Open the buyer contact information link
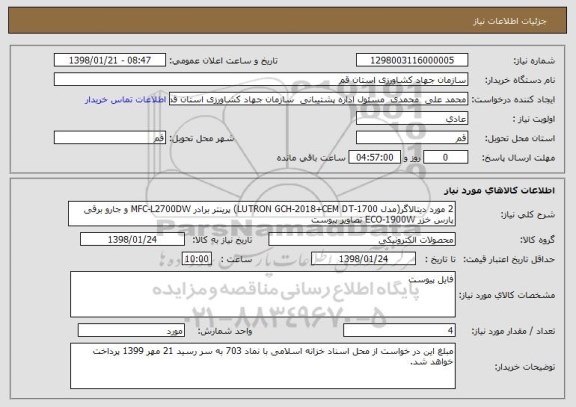This screenshot has width=576, height=407. [x=125, y=100]
